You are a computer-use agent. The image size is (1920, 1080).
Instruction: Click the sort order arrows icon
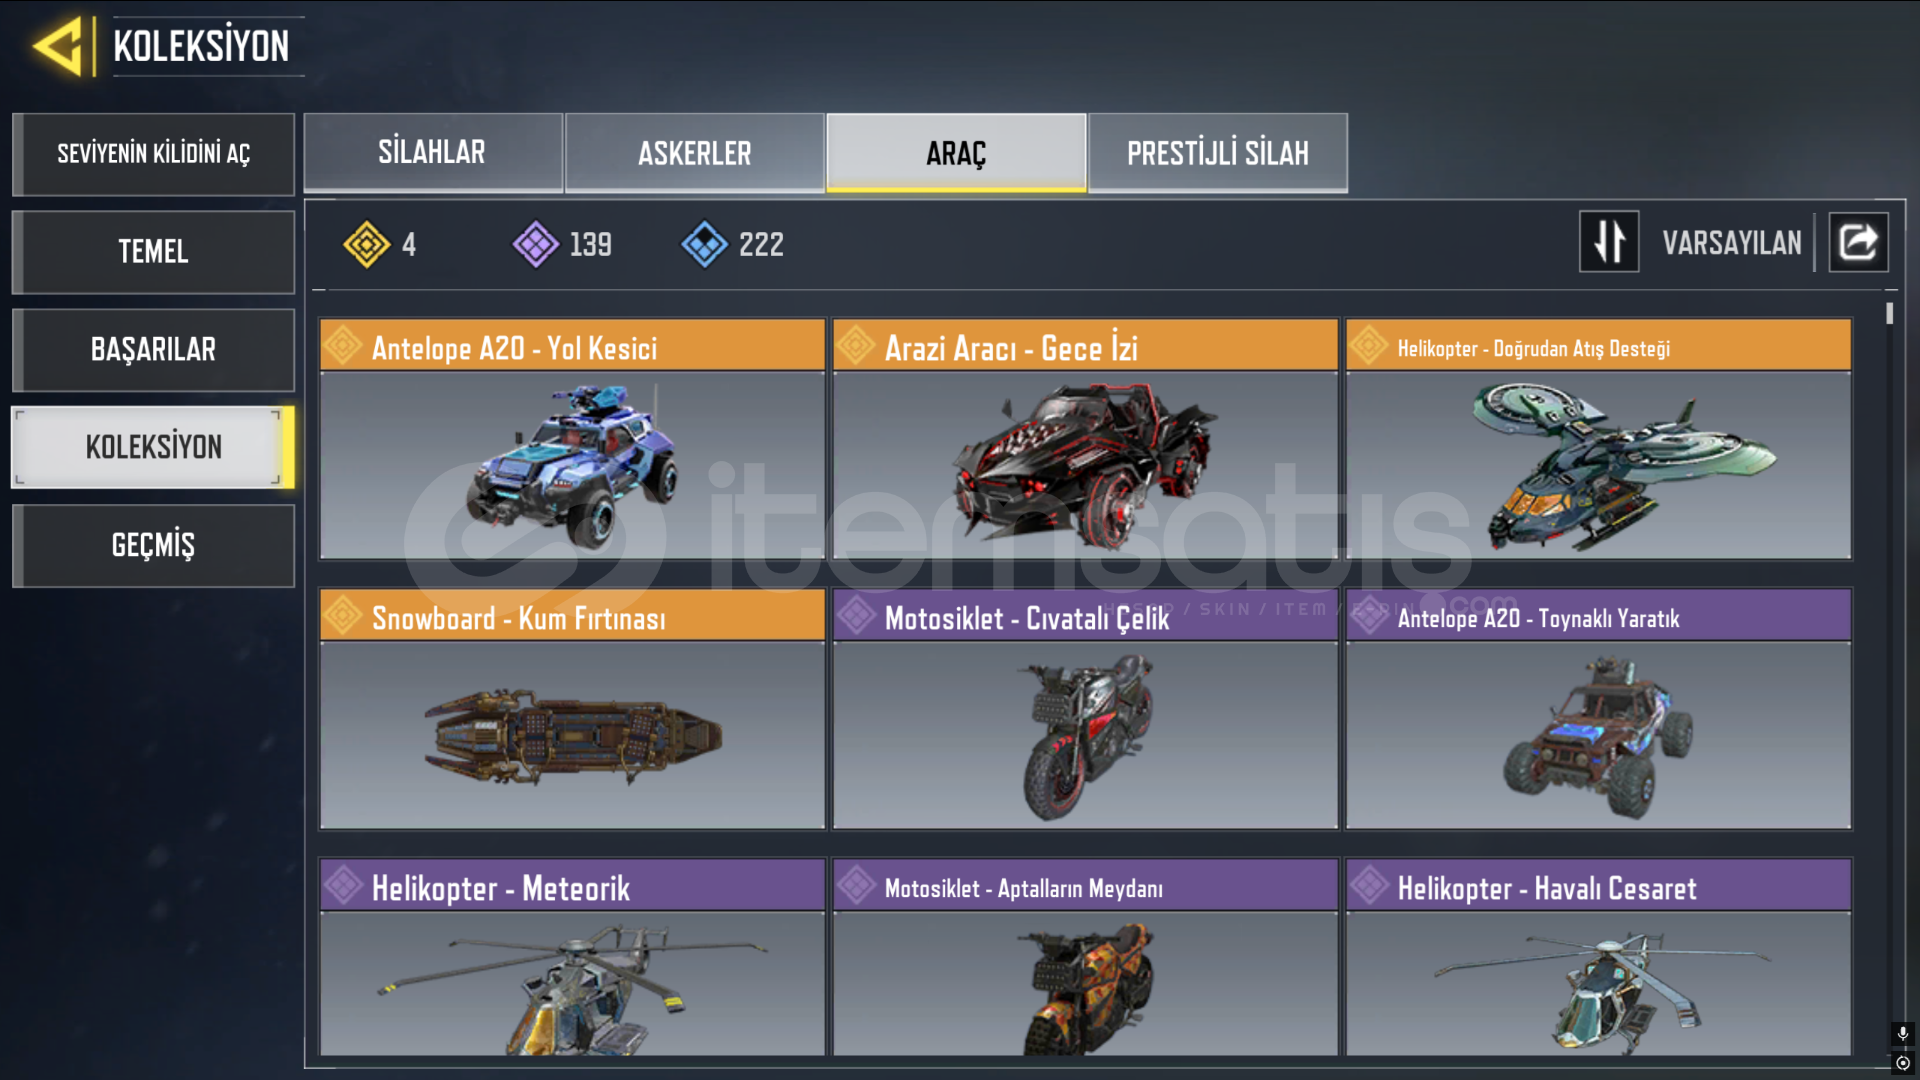[x=1609, y=242]
